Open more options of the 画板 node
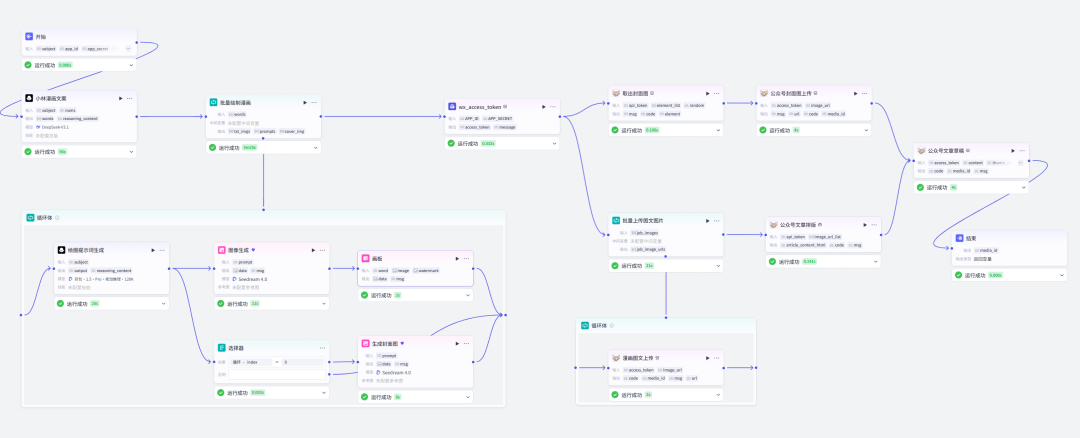The image size is (1080, 438). point(466,258)
